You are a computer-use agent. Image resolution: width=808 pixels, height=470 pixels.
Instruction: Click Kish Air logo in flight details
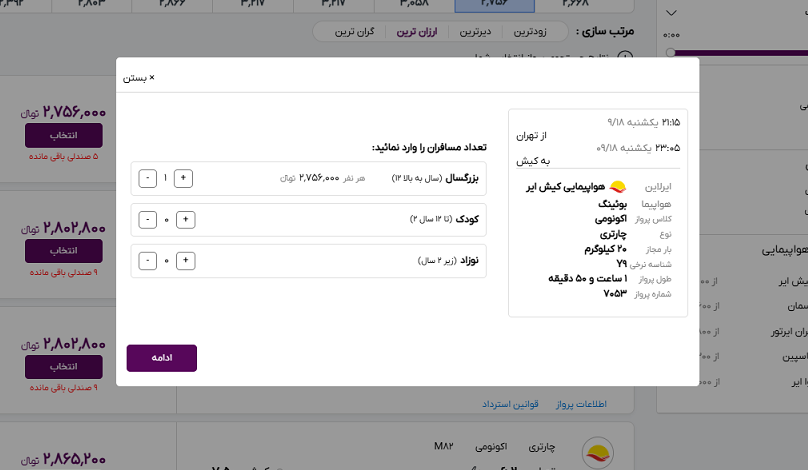(617, 187)
